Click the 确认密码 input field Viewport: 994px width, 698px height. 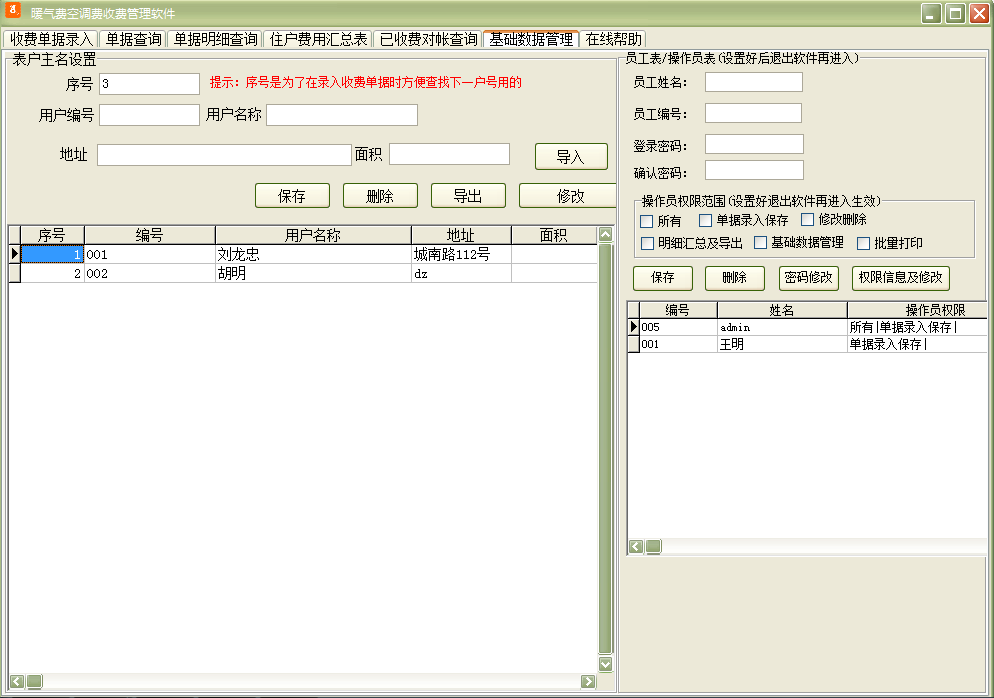(754, 170)
